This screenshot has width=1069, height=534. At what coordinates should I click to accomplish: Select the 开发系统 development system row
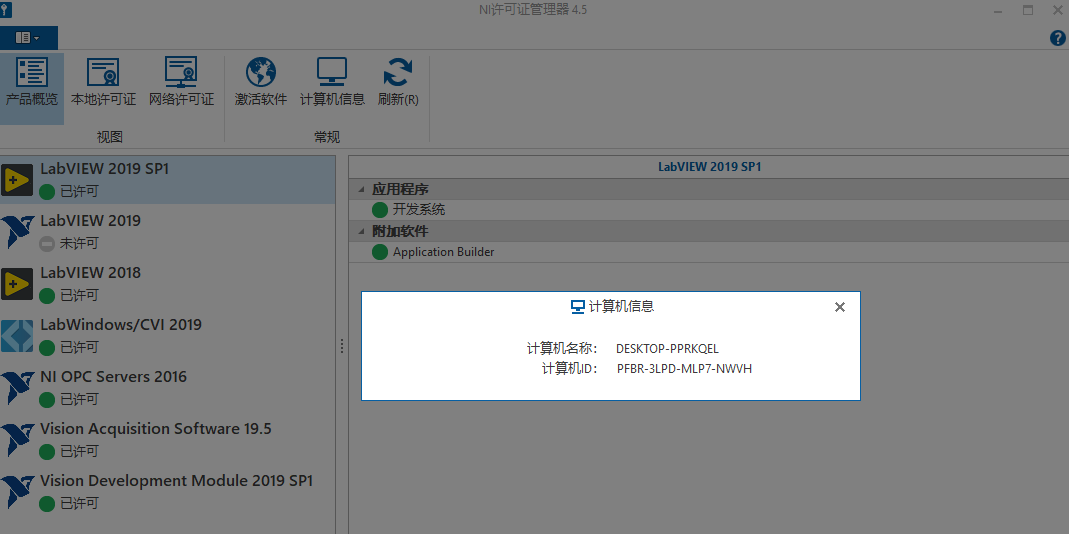[x=709, y=210]
